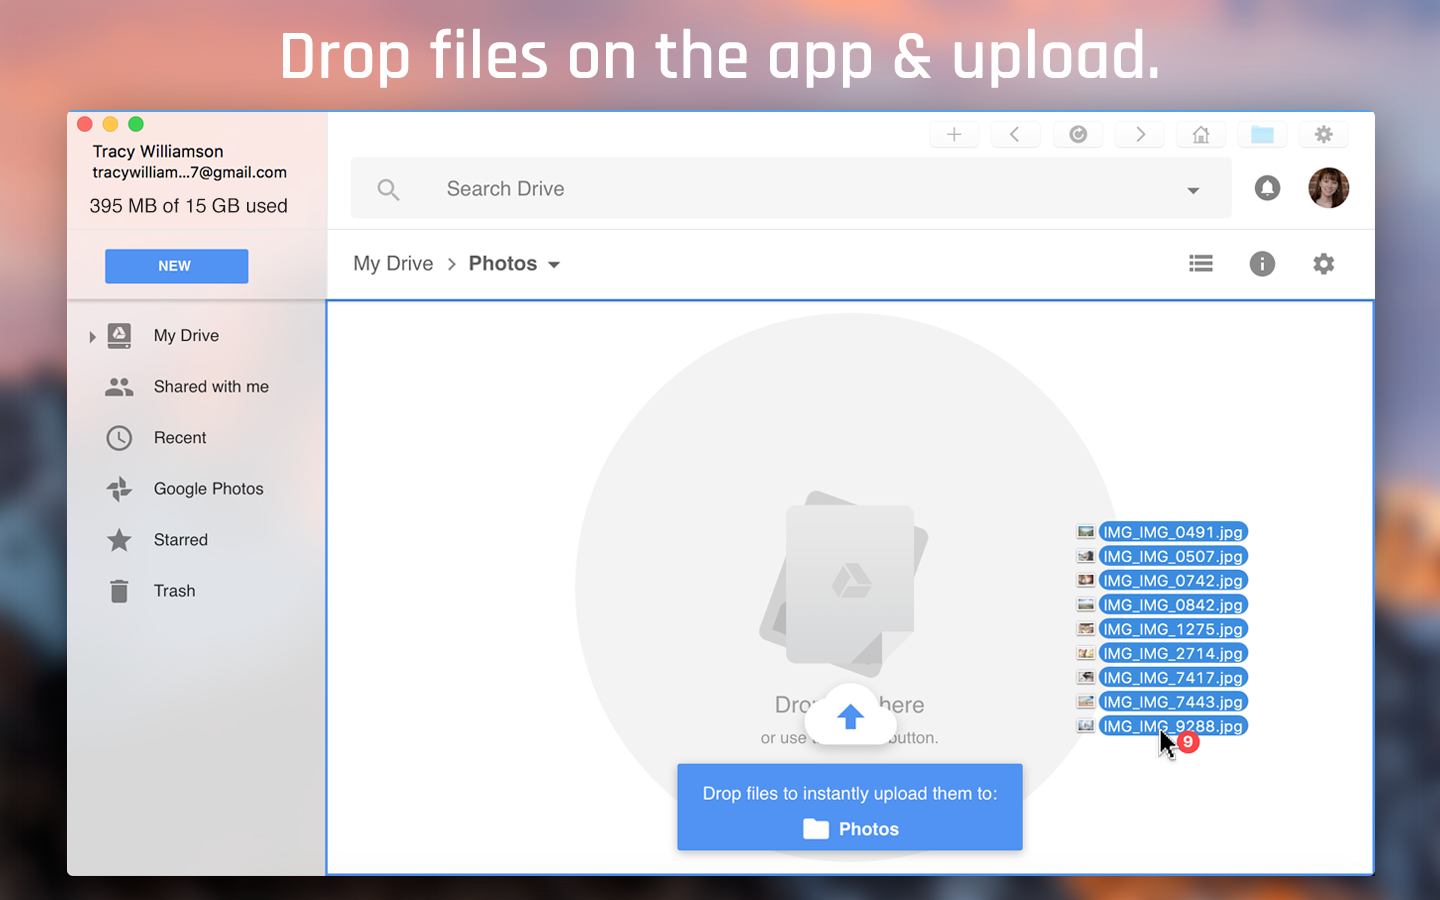Show details with the info icon
This screenshot has height=900, width=1440.
point(1262,264)
